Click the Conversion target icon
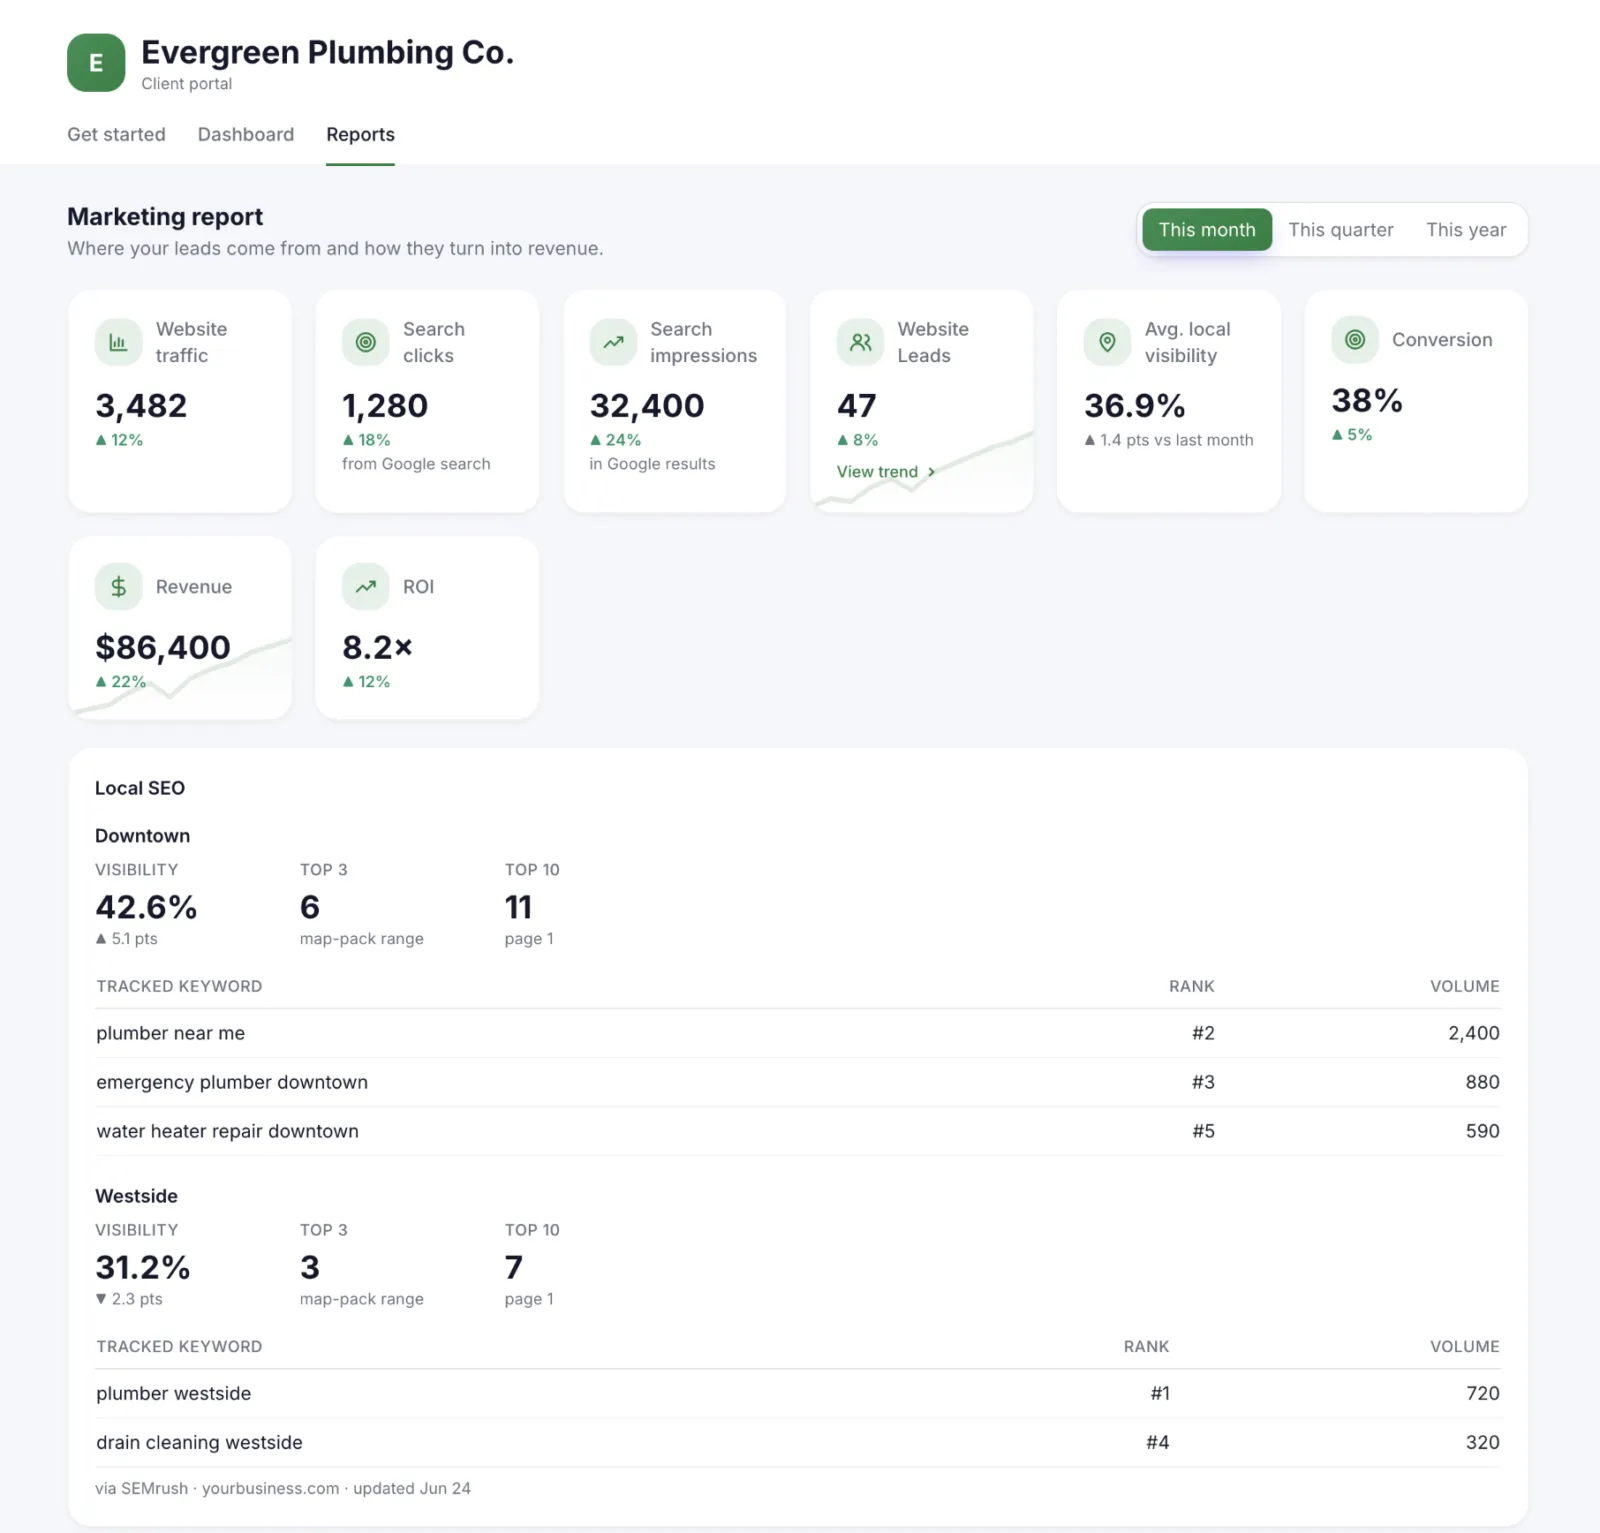This screenshot has width=1600, height=1533. click(1355, 339)
